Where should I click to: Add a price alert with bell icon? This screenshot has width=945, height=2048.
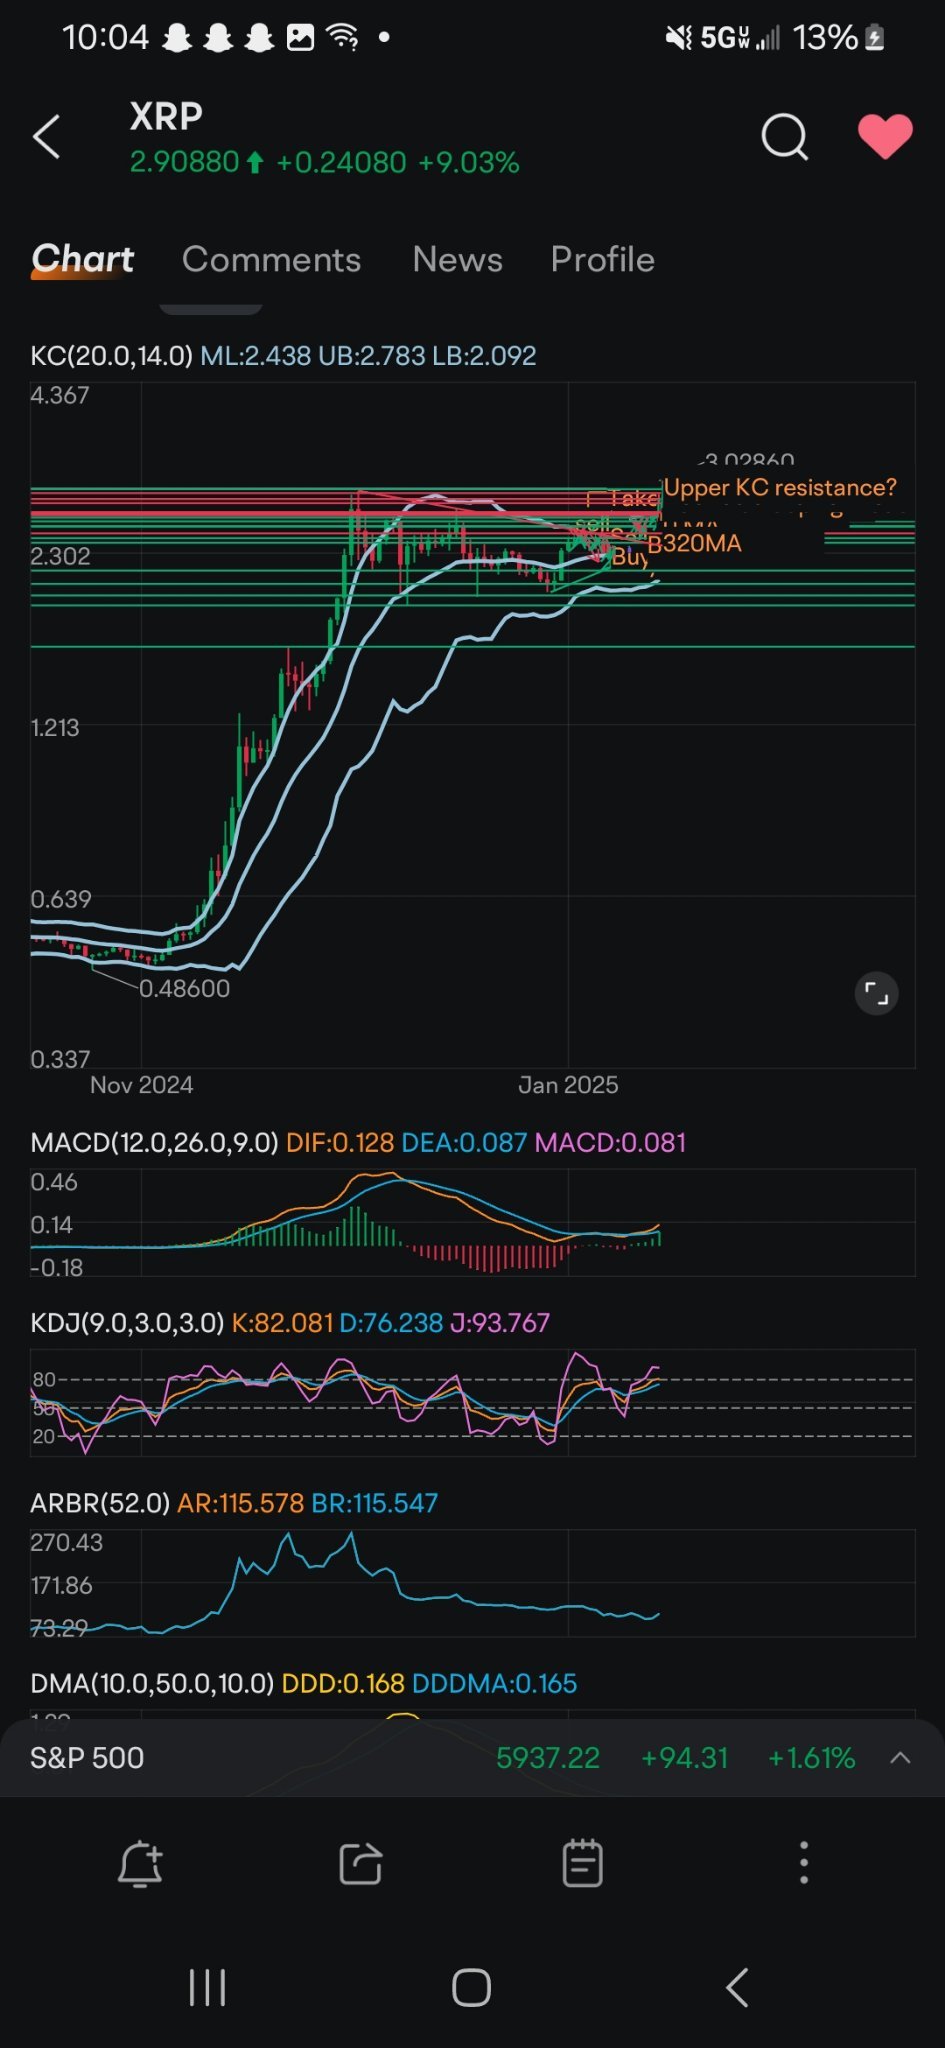[140, 1864]
